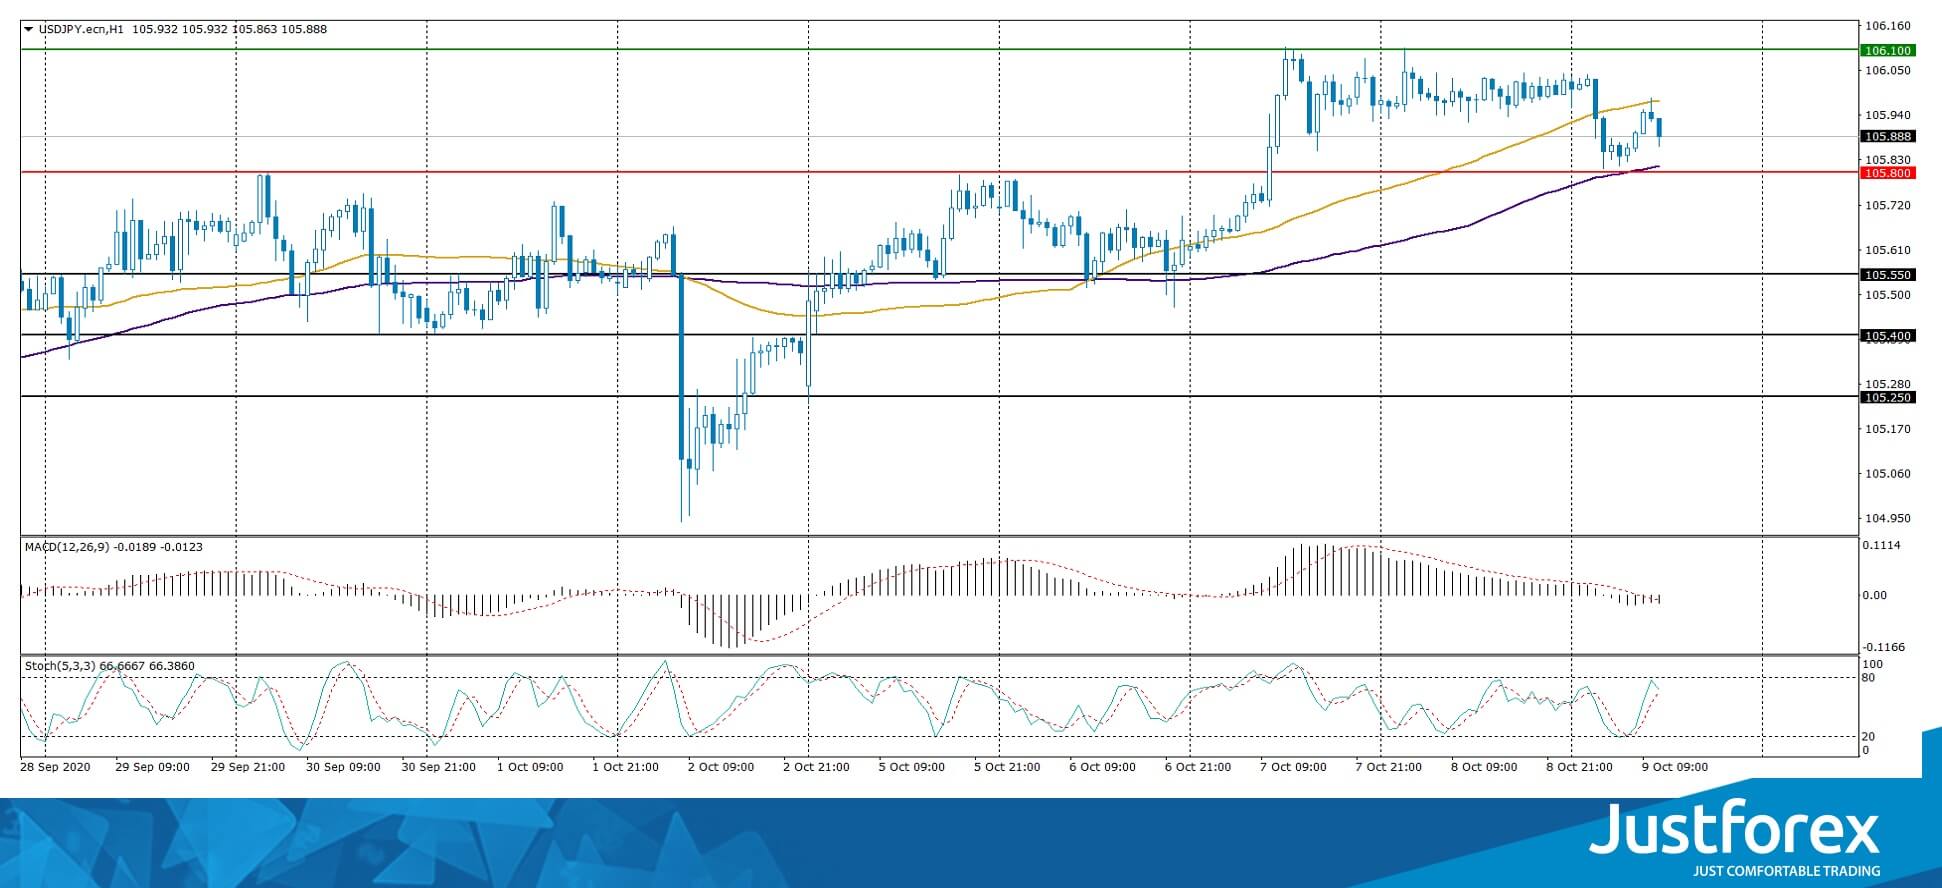
Task: Click the 104.950 price axis value
Action: (1887, 518)
